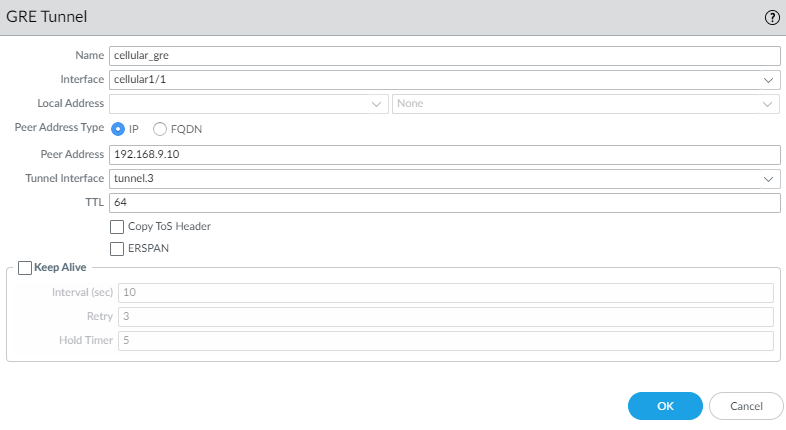Viewport: 786px width, 430px height.
Task: Choose FQDN as peer address type
Action: coord(160,129)
